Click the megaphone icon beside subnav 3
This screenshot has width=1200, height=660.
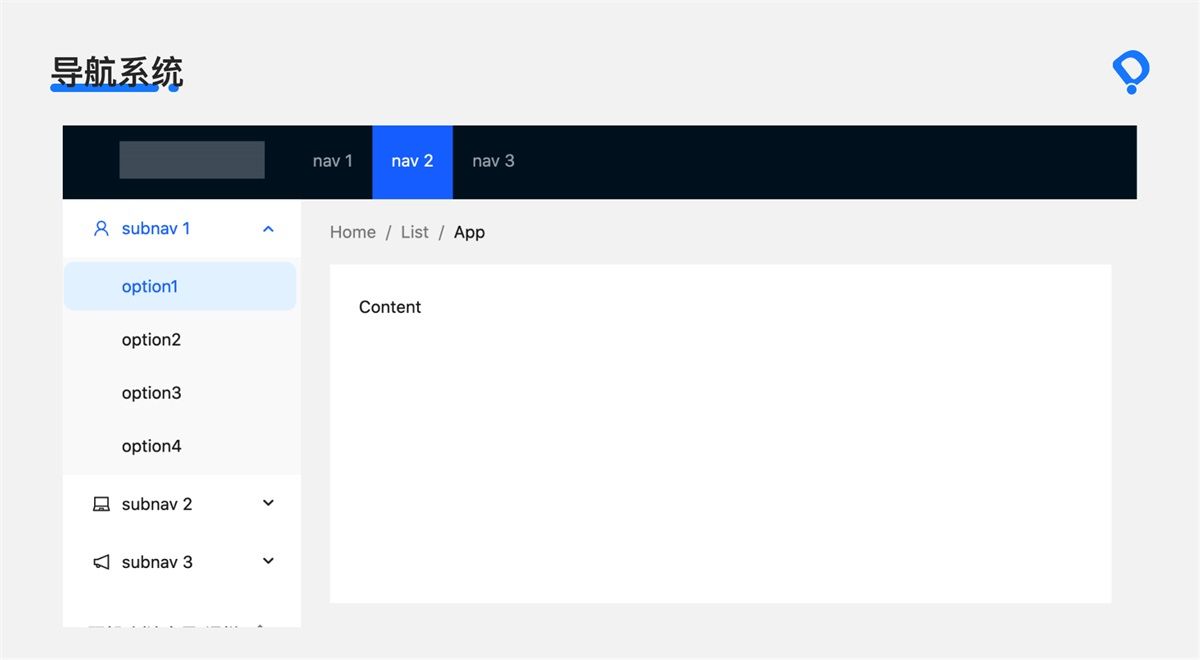tap(101, 562)
